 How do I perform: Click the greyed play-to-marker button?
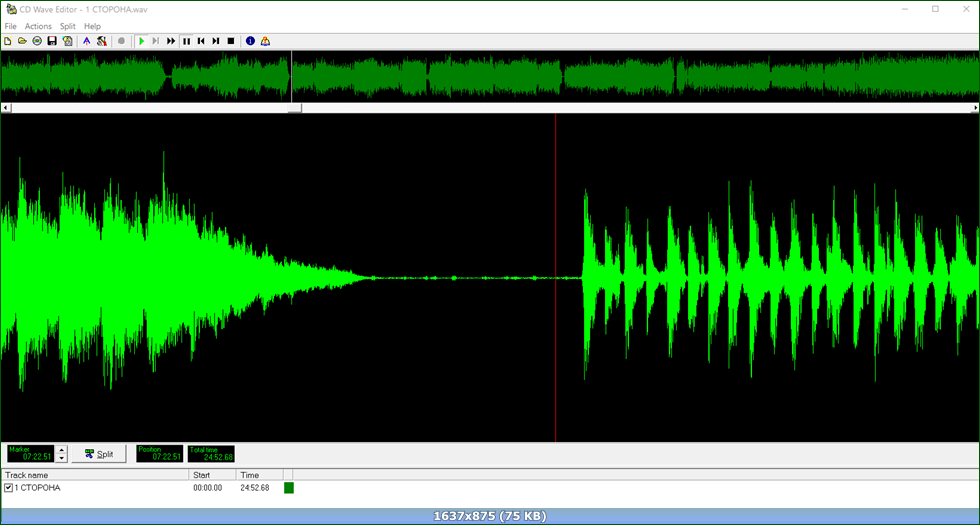click(x=156, y=41)
